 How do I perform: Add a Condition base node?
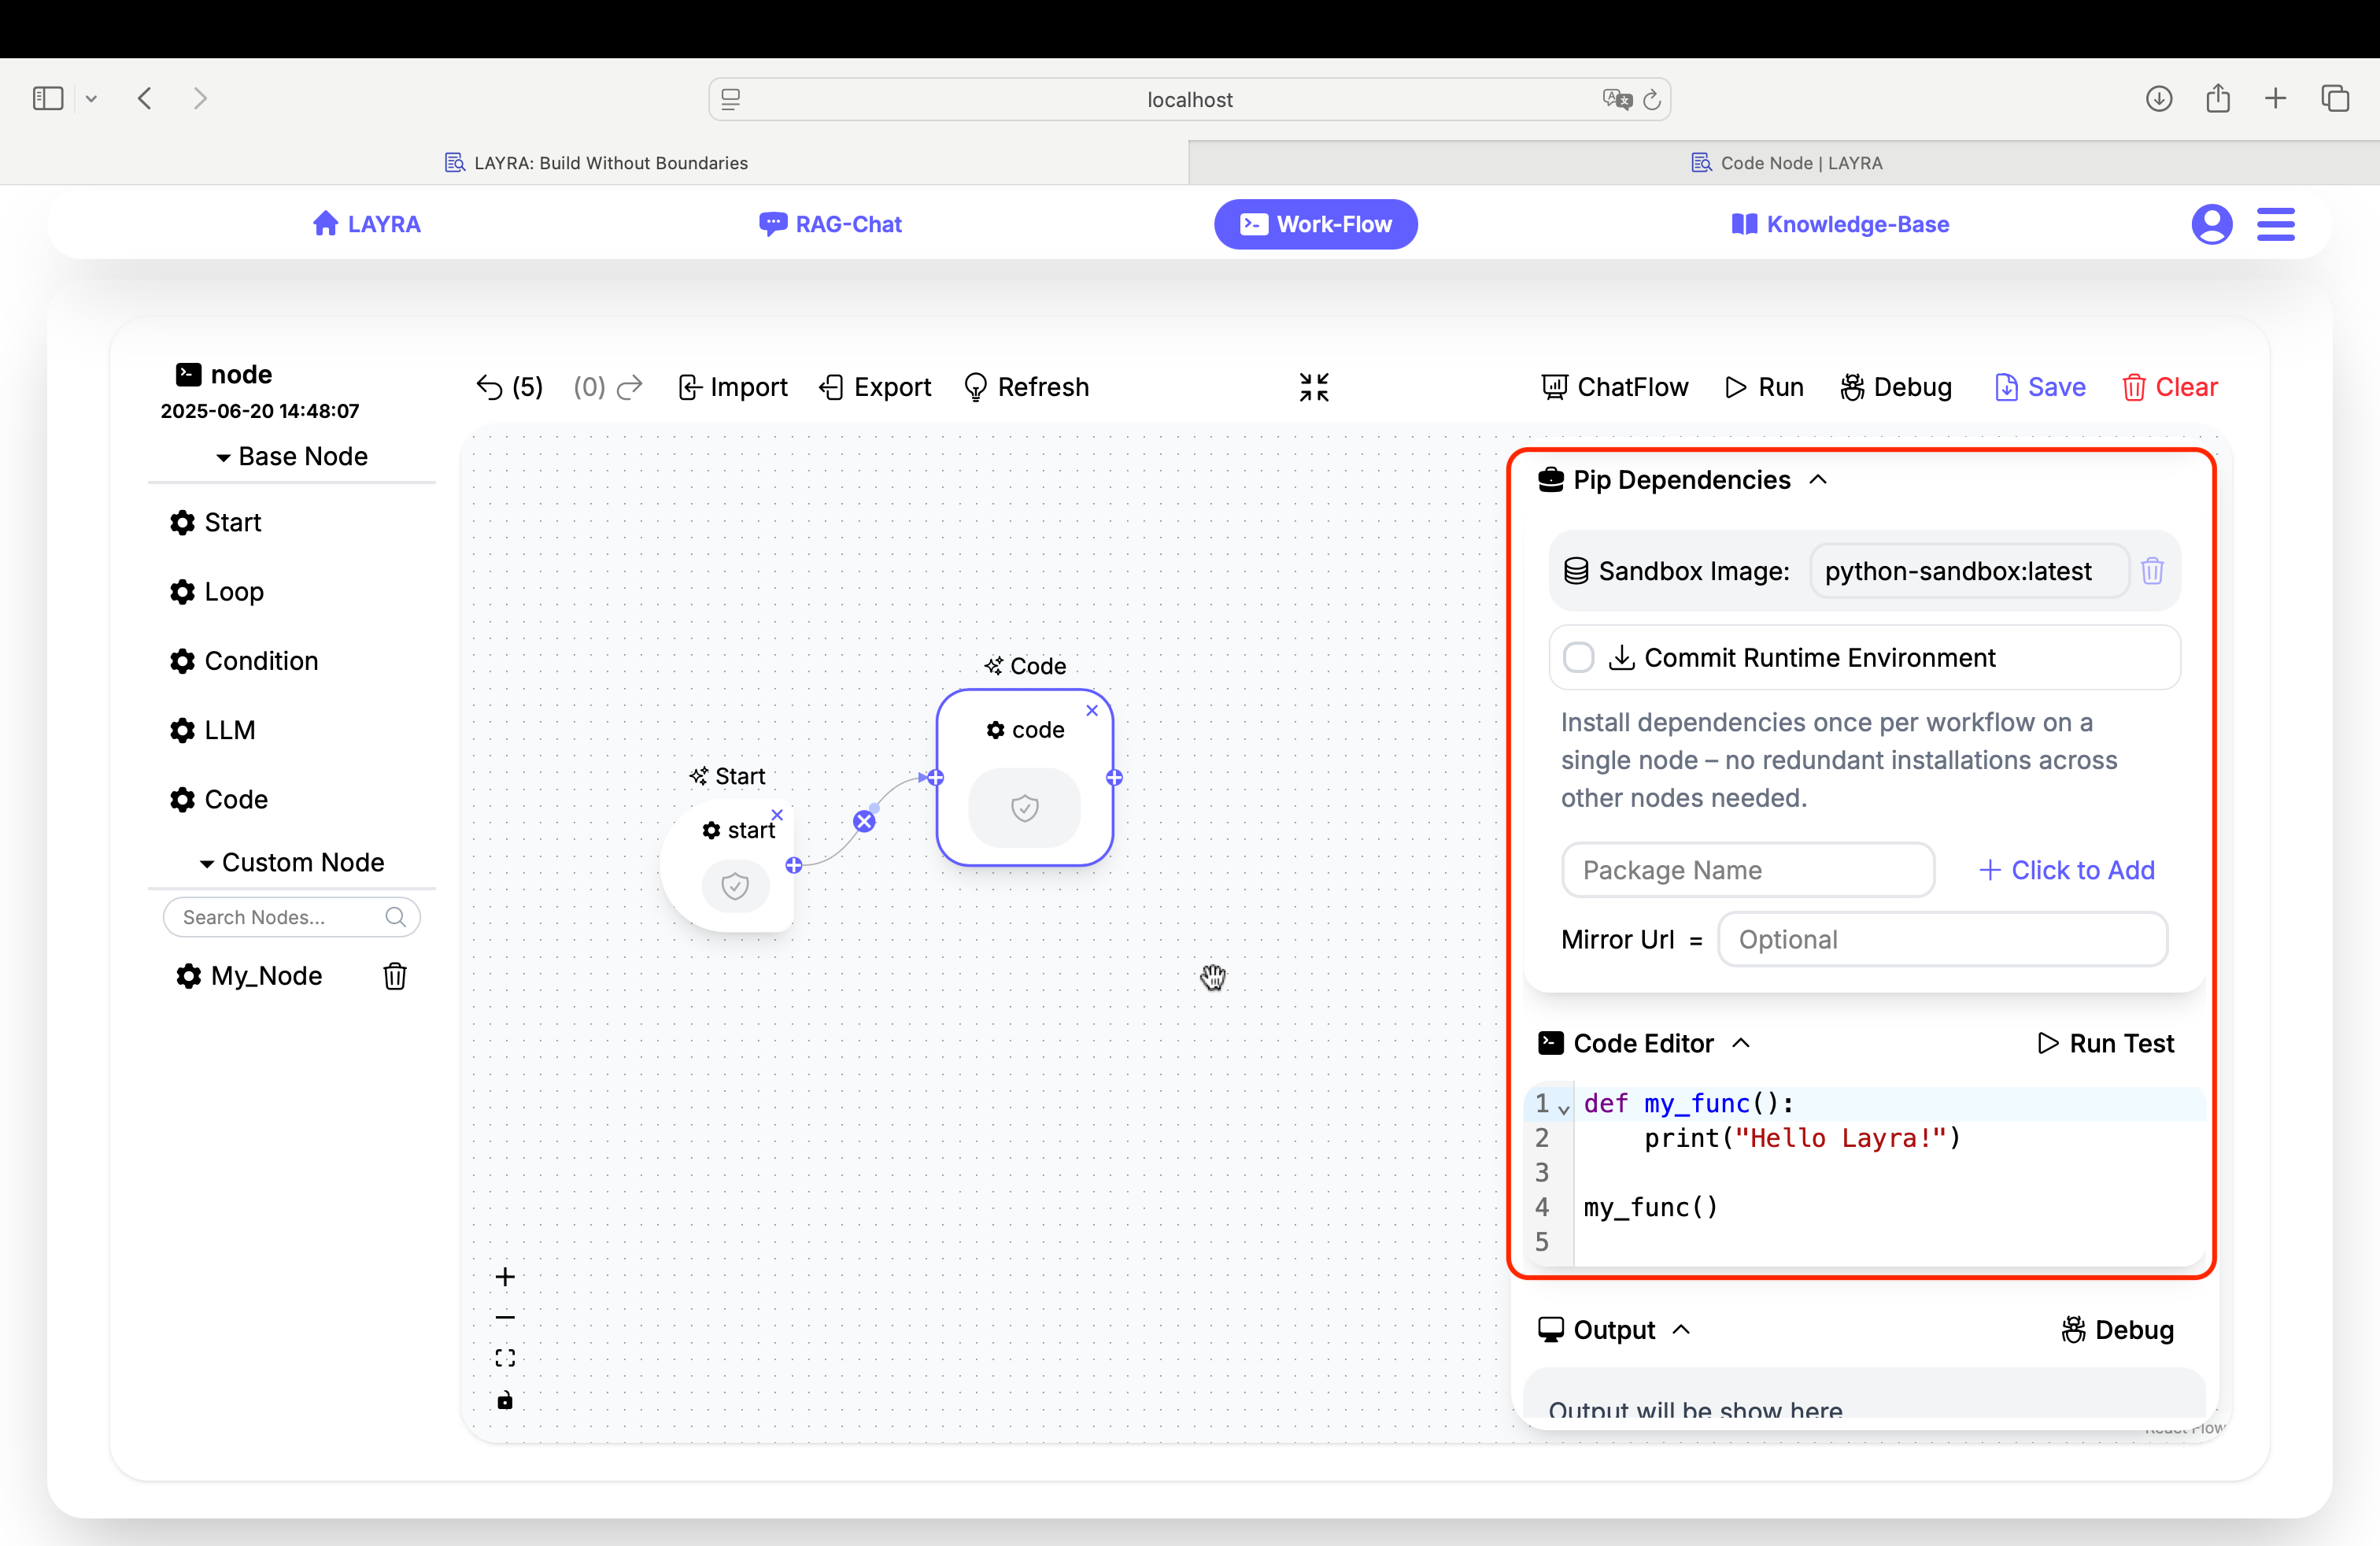pyautogui.click(x=244, y=661)
